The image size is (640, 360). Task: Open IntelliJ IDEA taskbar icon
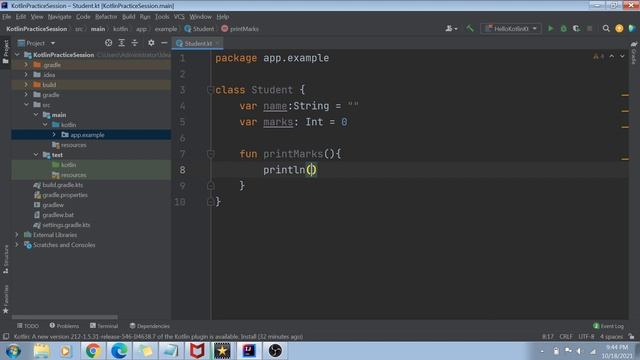point(249,351)
